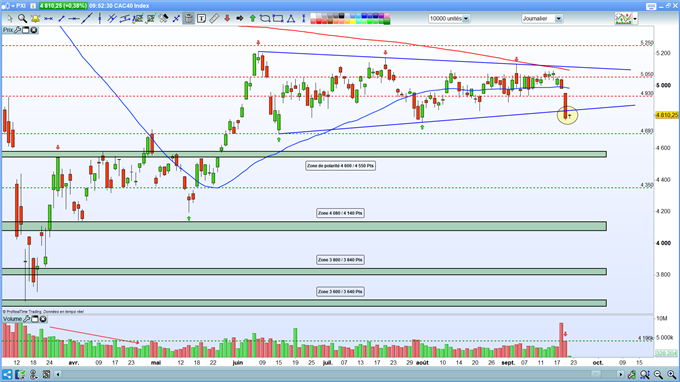
Task: Zoom out with the minus magnifier
Action: click(x=658, y=374)
